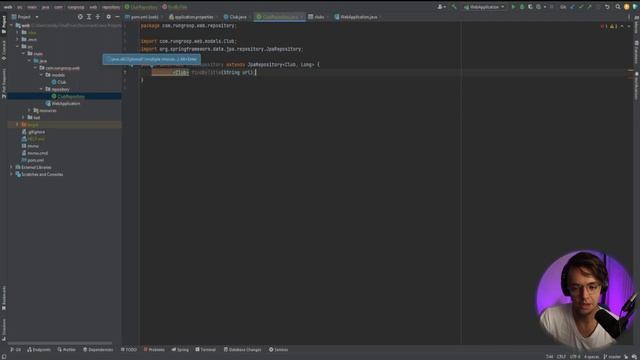Expand the resources folder
This screenshot has width=640, height=360.
coord(29,110)
